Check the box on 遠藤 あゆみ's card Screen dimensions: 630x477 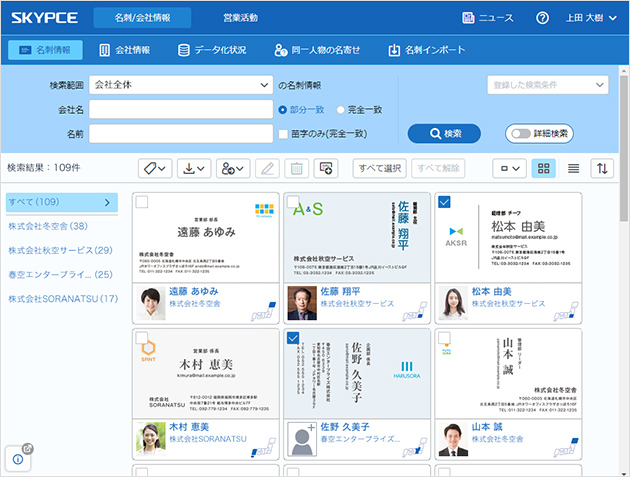(142, 202)
